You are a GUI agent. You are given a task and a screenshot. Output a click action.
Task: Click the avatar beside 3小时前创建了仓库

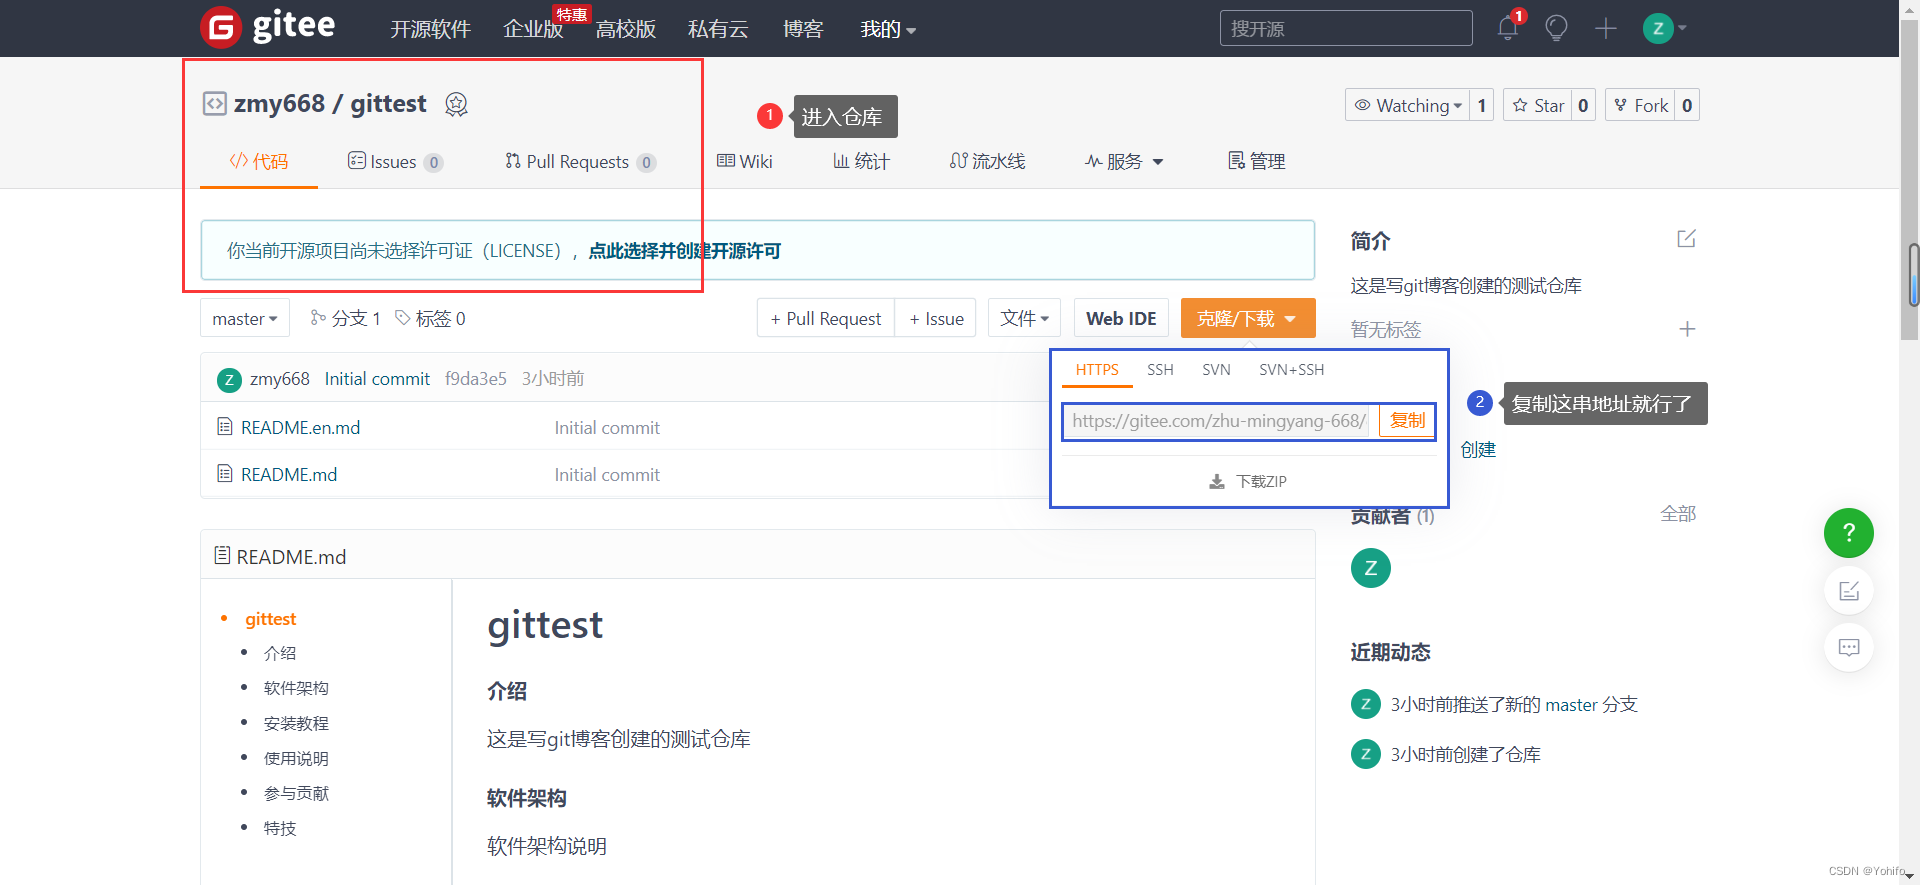click(x=1365, y=754)
